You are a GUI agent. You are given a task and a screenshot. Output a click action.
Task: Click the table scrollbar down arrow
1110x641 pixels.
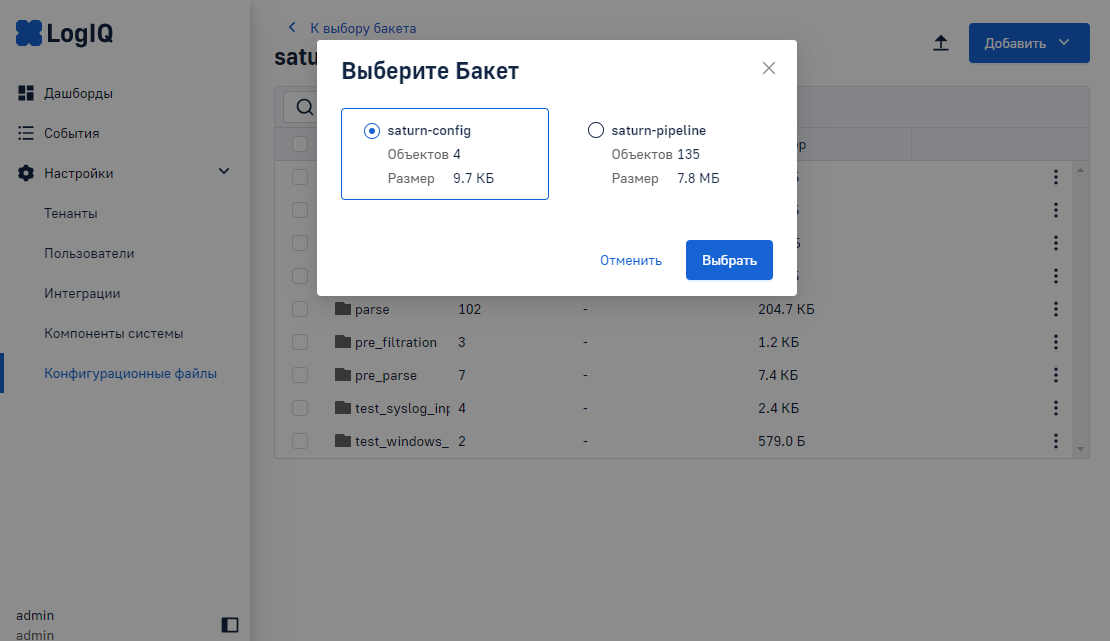pyautogui.click(x=1080, y=450)
